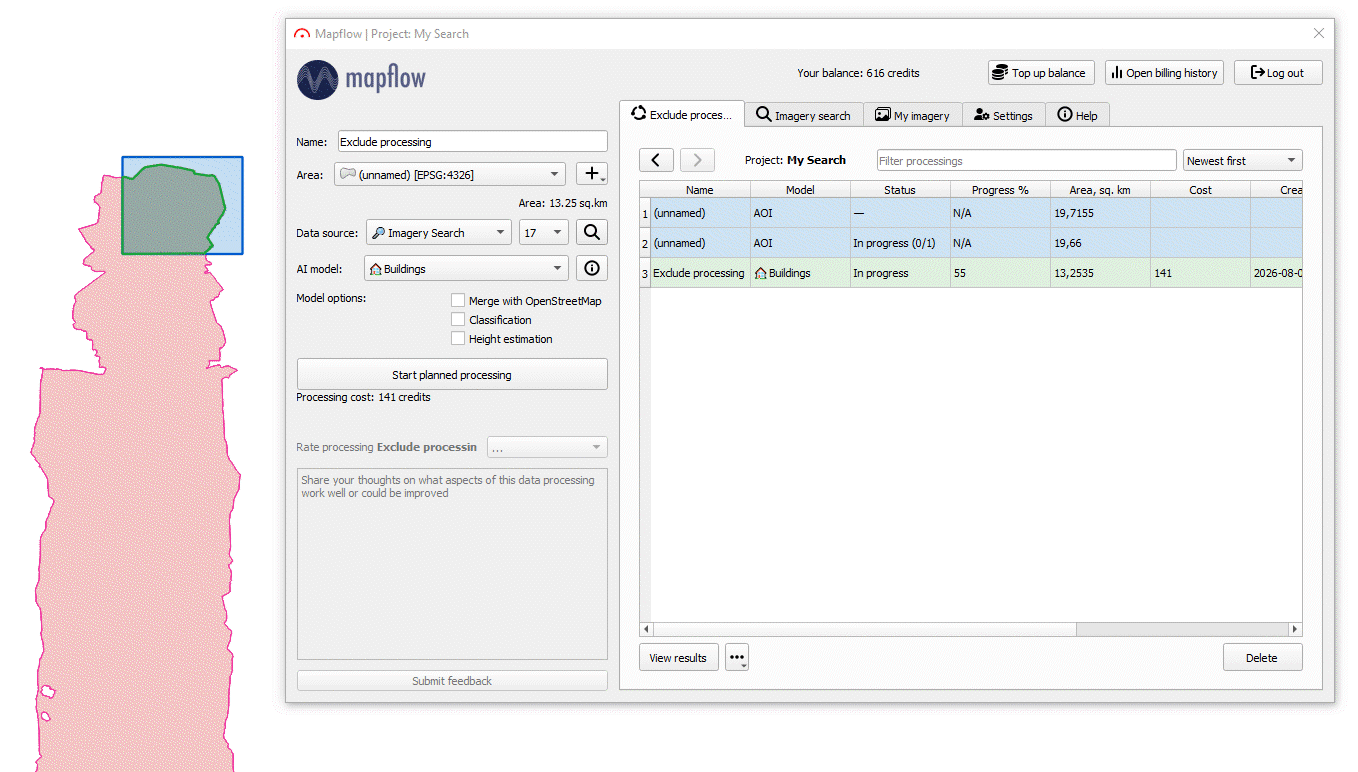Click the Top up balance button
This screenshot has height=772, width=1358.
point(1041,73)
